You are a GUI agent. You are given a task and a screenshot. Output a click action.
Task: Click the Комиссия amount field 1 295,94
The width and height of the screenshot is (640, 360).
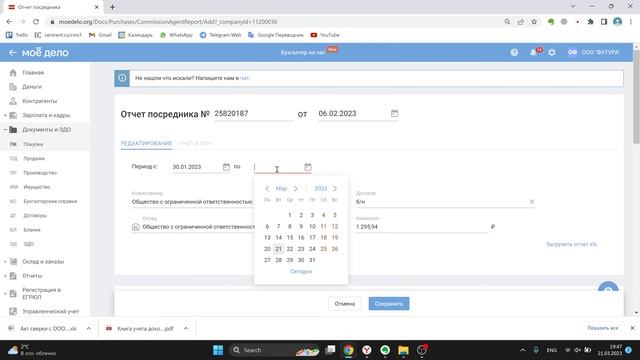click(x=422, y=227)
